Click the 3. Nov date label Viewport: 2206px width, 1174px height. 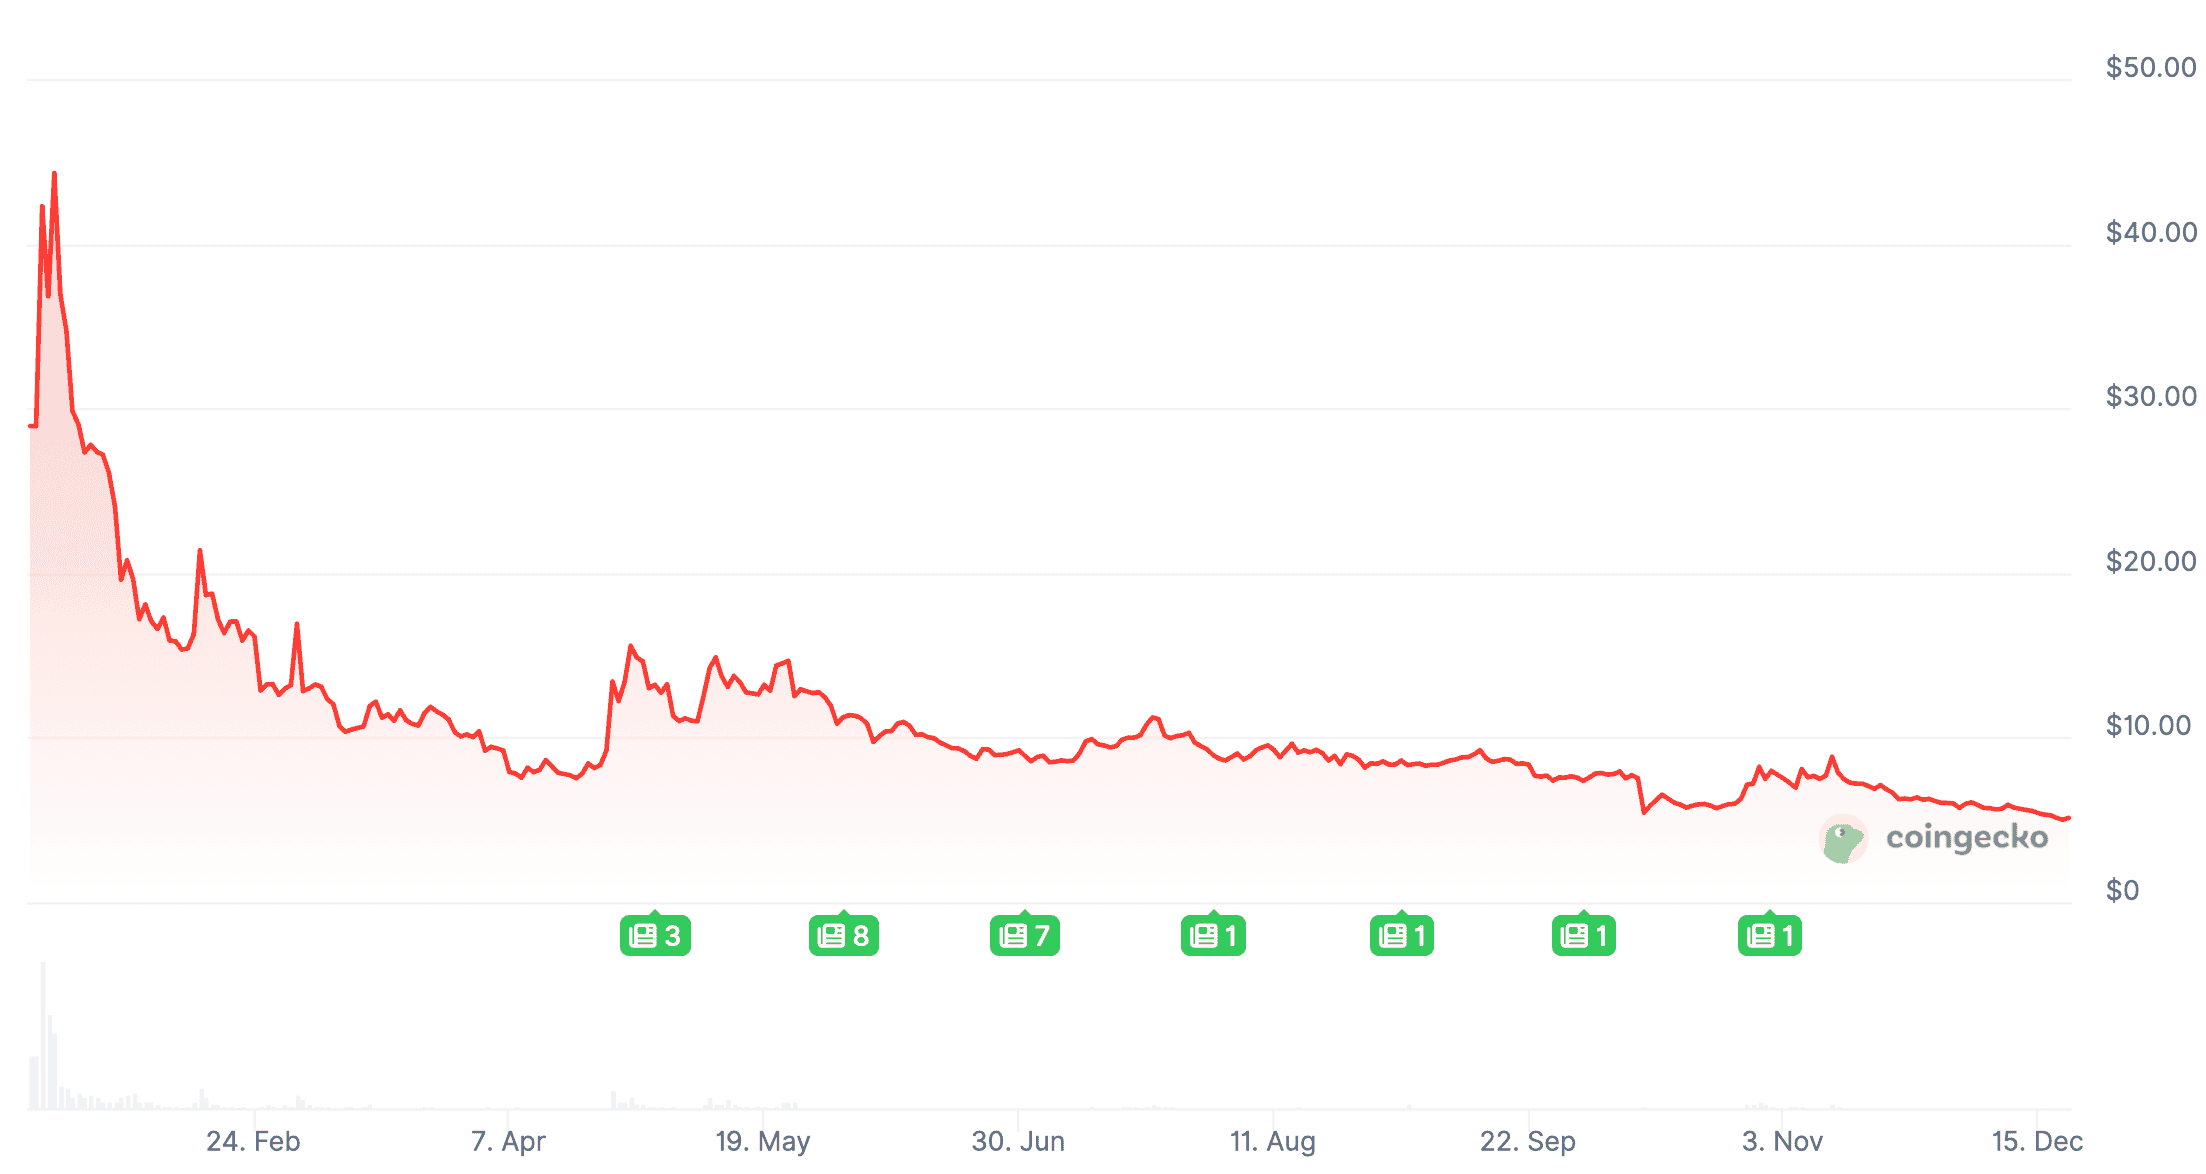point(1782,1141)
